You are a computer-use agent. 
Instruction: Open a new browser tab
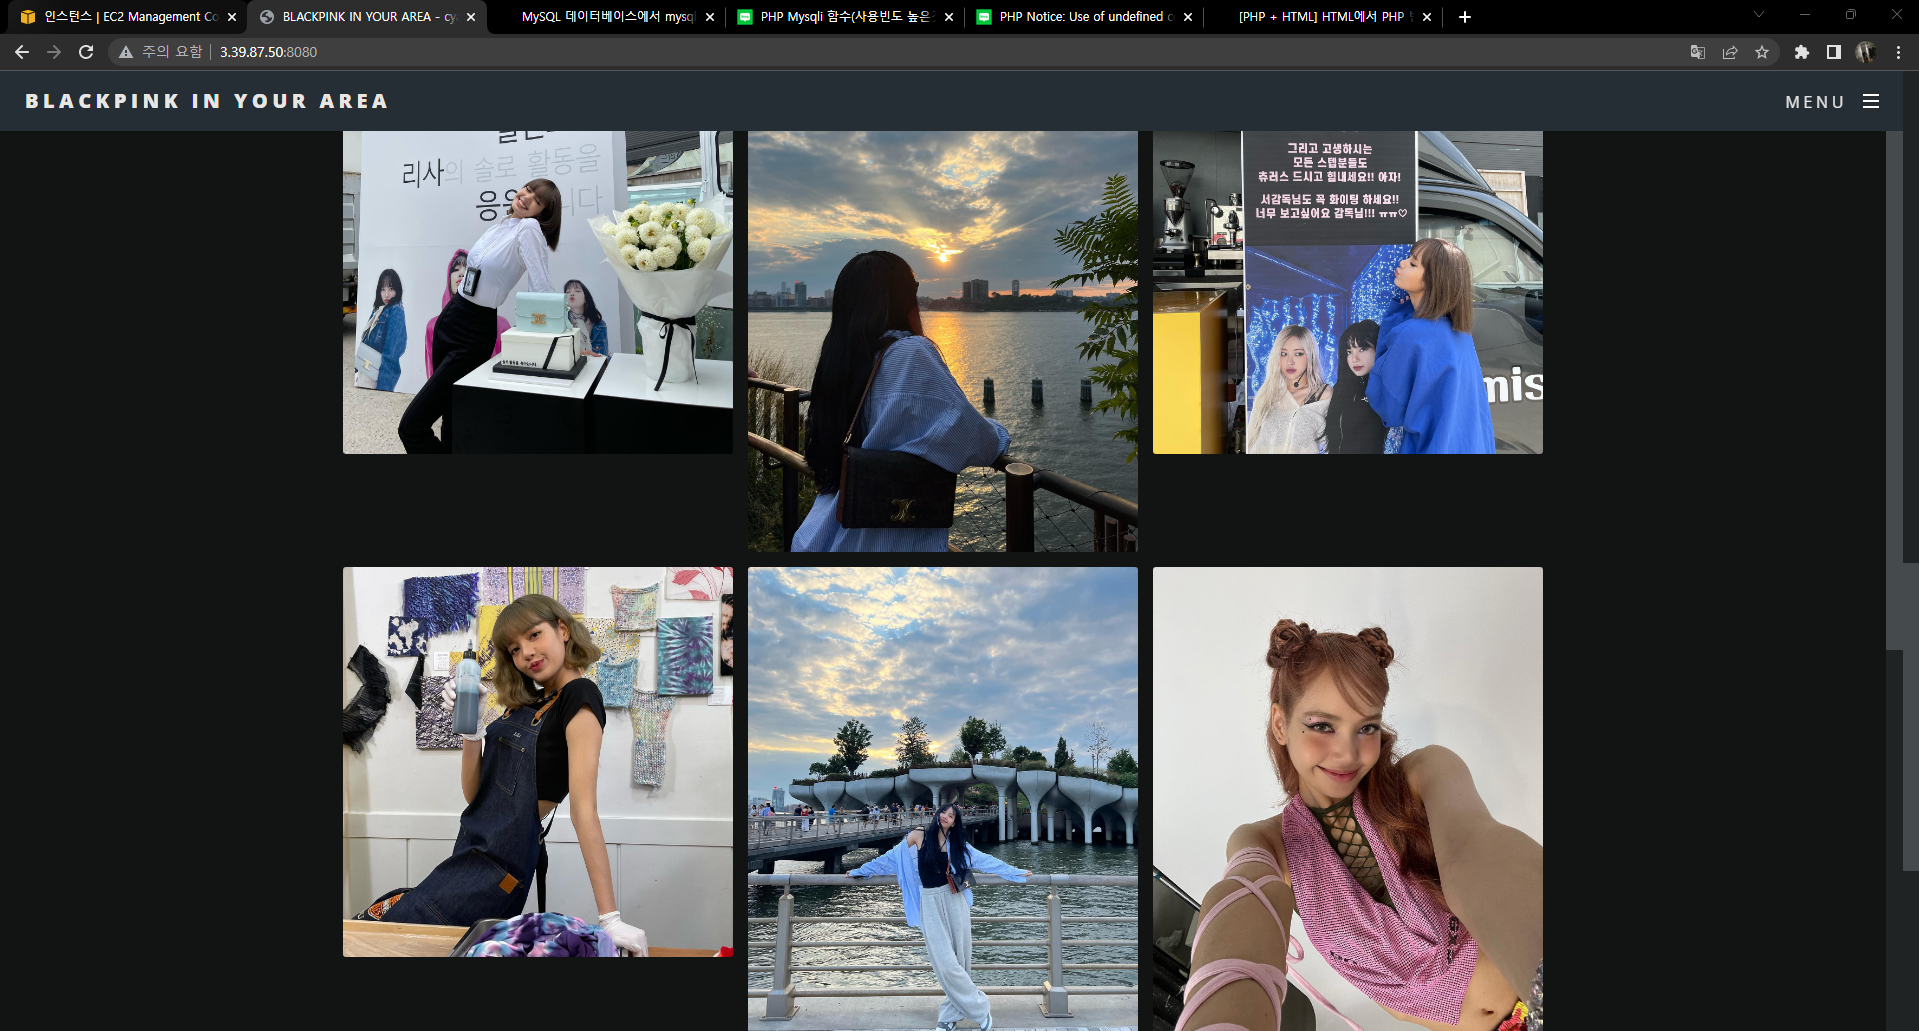point(1465,17)
